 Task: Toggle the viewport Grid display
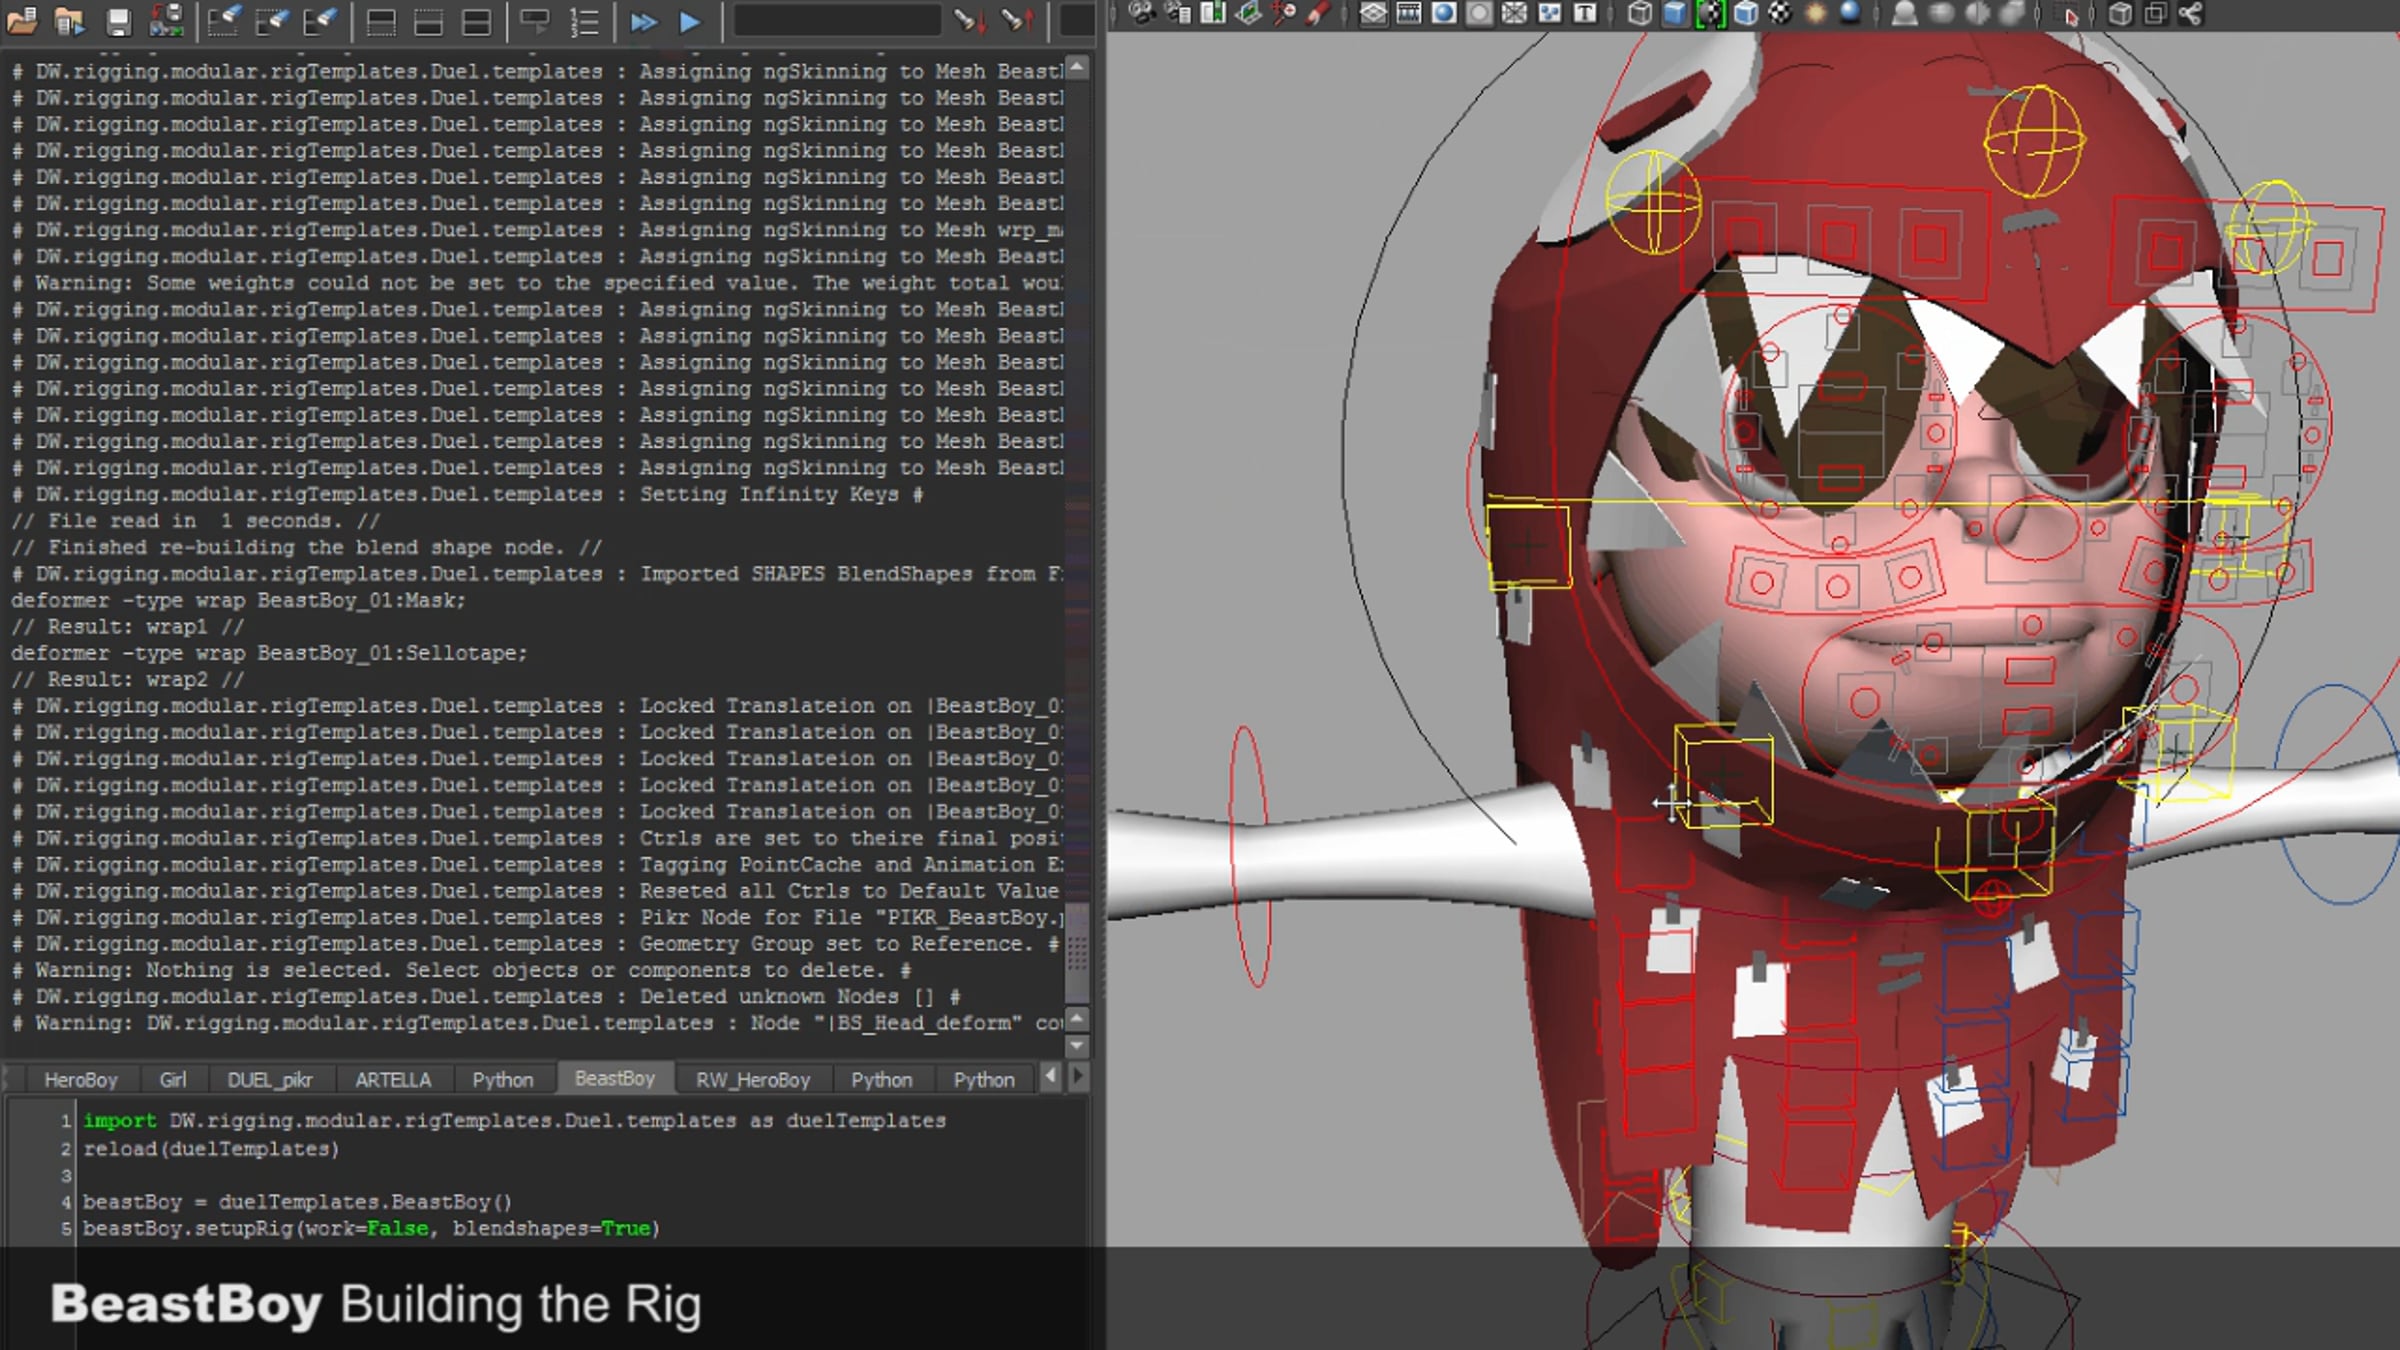[1374, 13]
